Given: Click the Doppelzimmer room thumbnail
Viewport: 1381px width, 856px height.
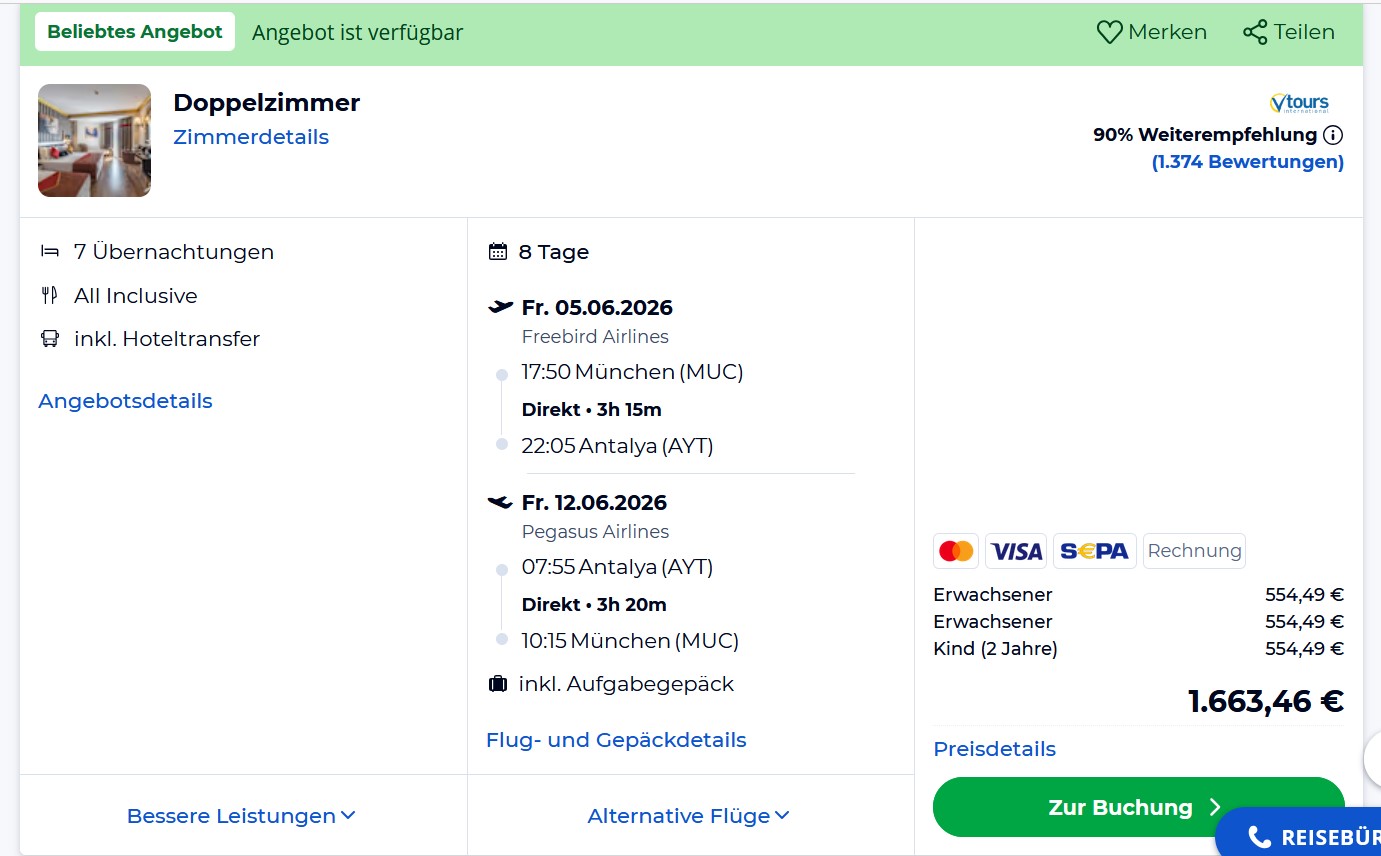Looking at the screenshot, I should pyautogui.click(x=95, y=141).
